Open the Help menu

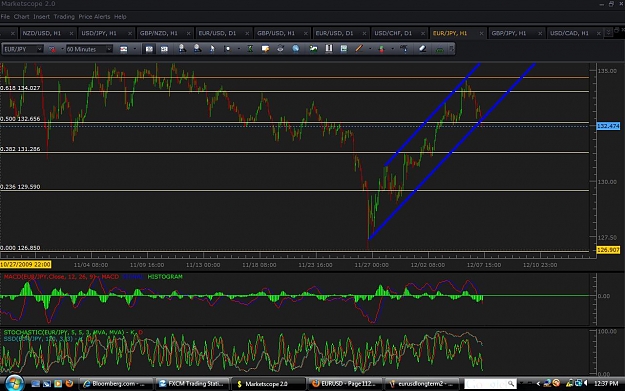120,17
